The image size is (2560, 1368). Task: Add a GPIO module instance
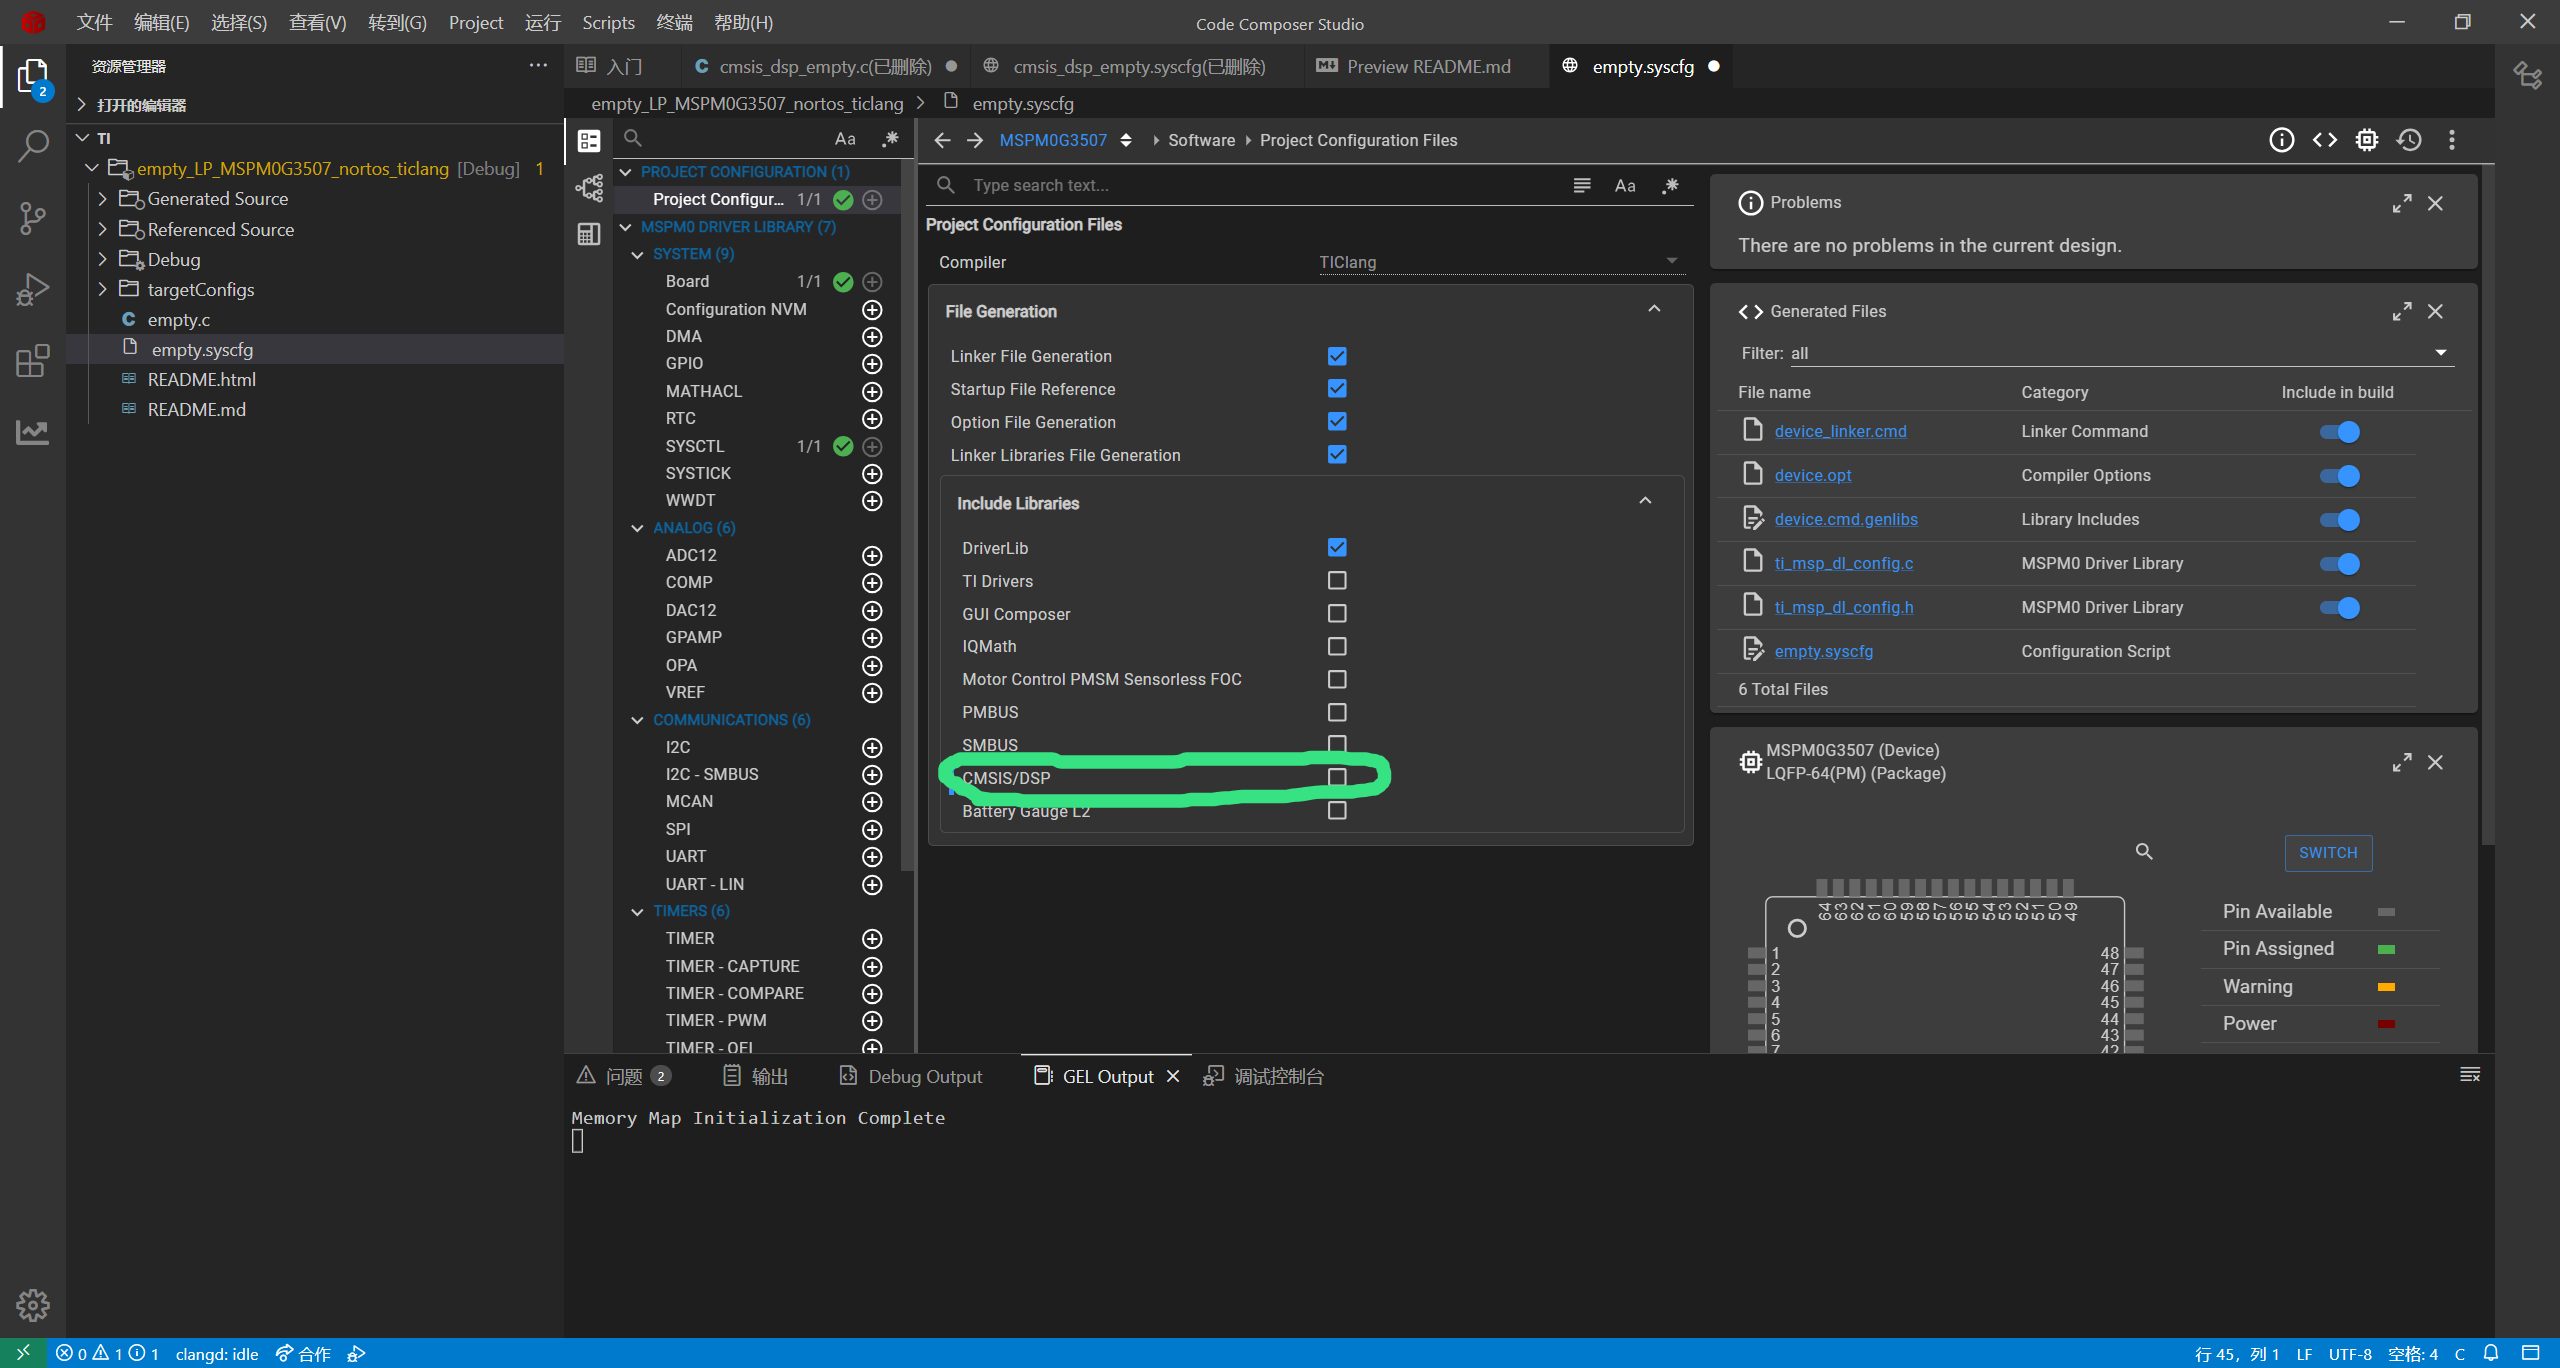point(872,364)
